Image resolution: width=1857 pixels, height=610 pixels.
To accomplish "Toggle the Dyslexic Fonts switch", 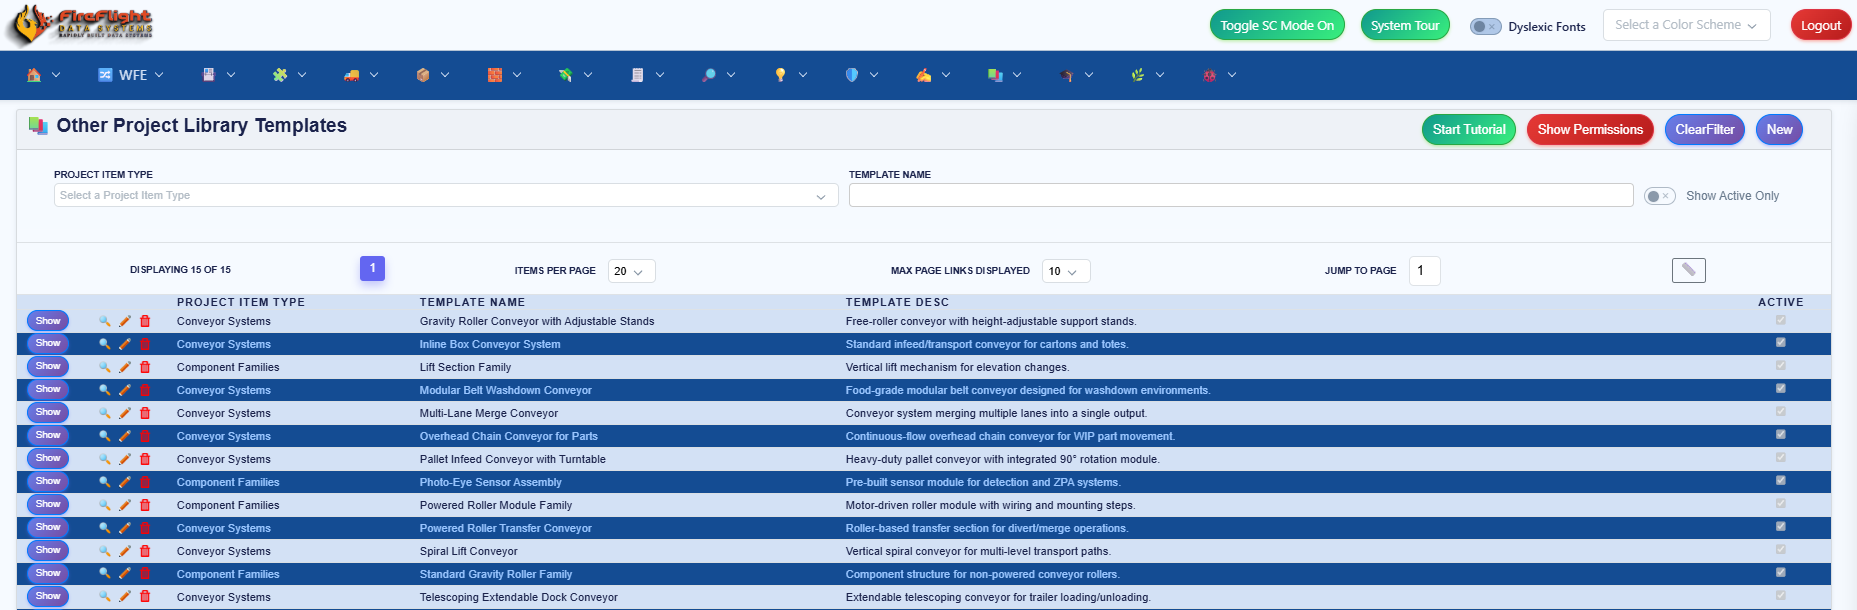I will (1485, 26).
